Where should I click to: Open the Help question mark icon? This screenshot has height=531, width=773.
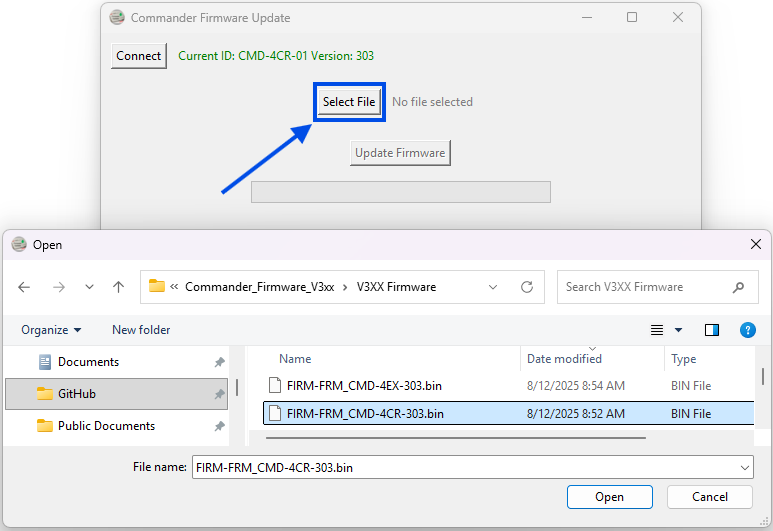[747, 330]
